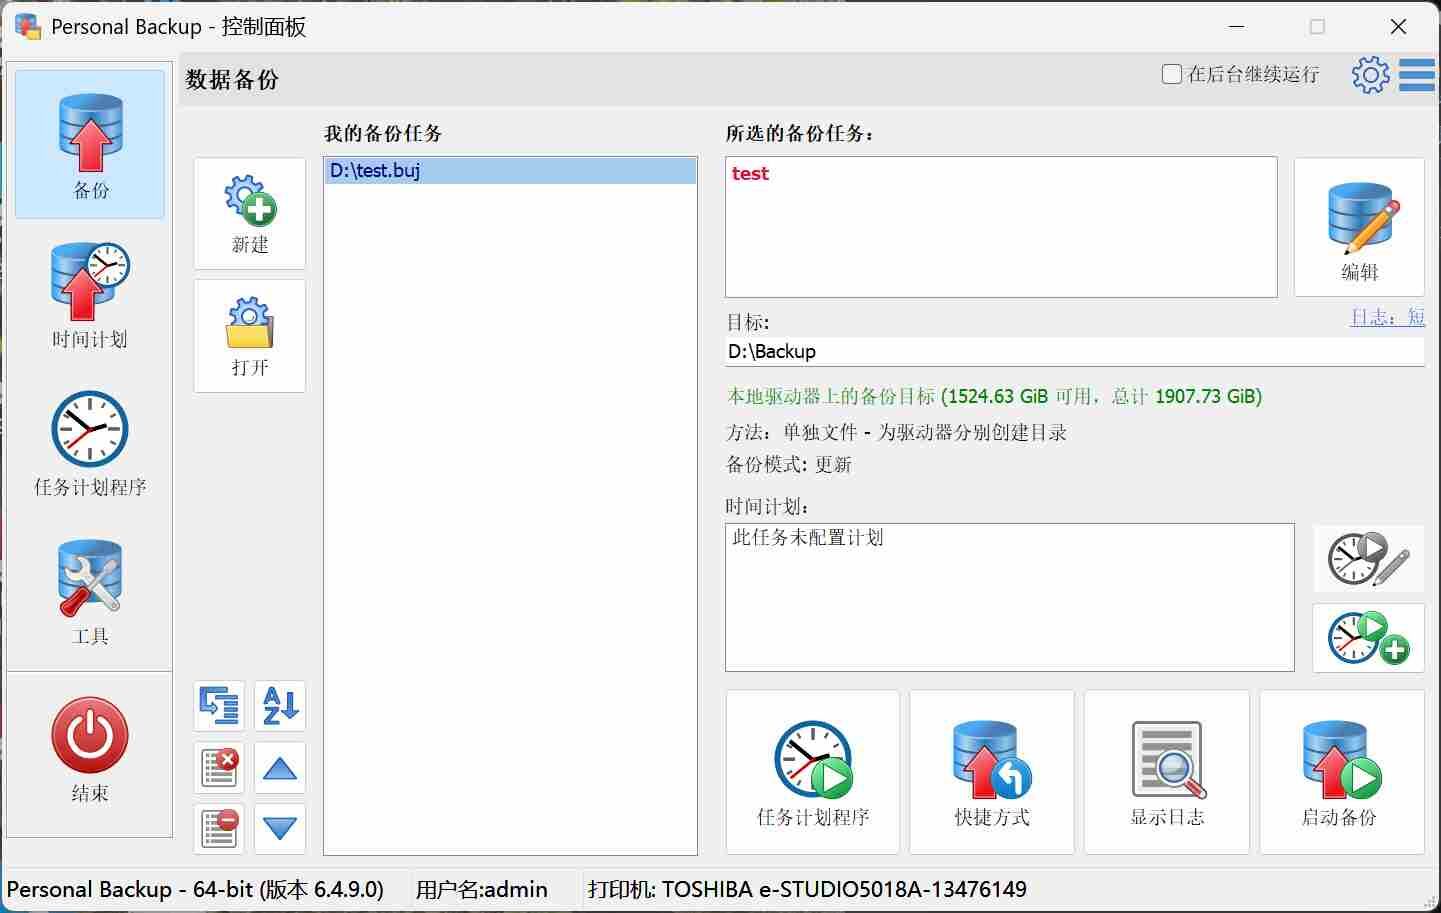
Task: Click the 日志: 短 link
Action: click(x=1387, y=318)
